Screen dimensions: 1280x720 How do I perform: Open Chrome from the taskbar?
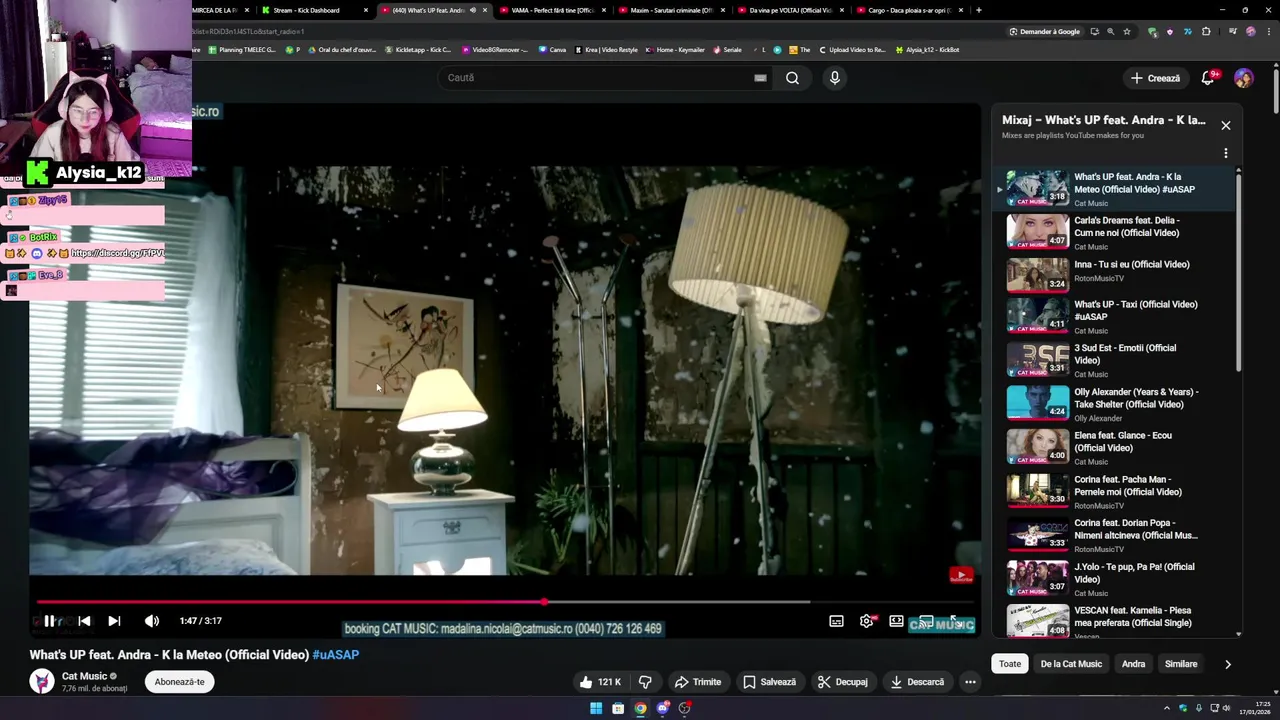coord(640,708)
